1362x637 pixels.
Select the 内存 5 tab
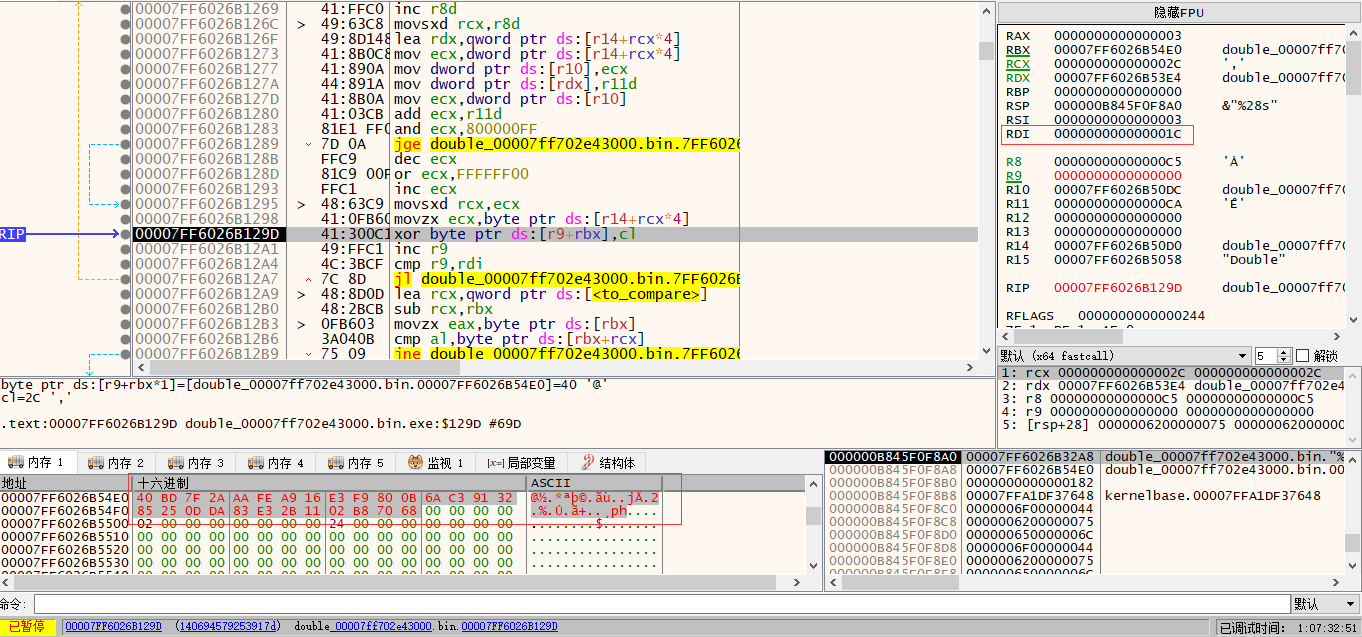pos(356,463)
